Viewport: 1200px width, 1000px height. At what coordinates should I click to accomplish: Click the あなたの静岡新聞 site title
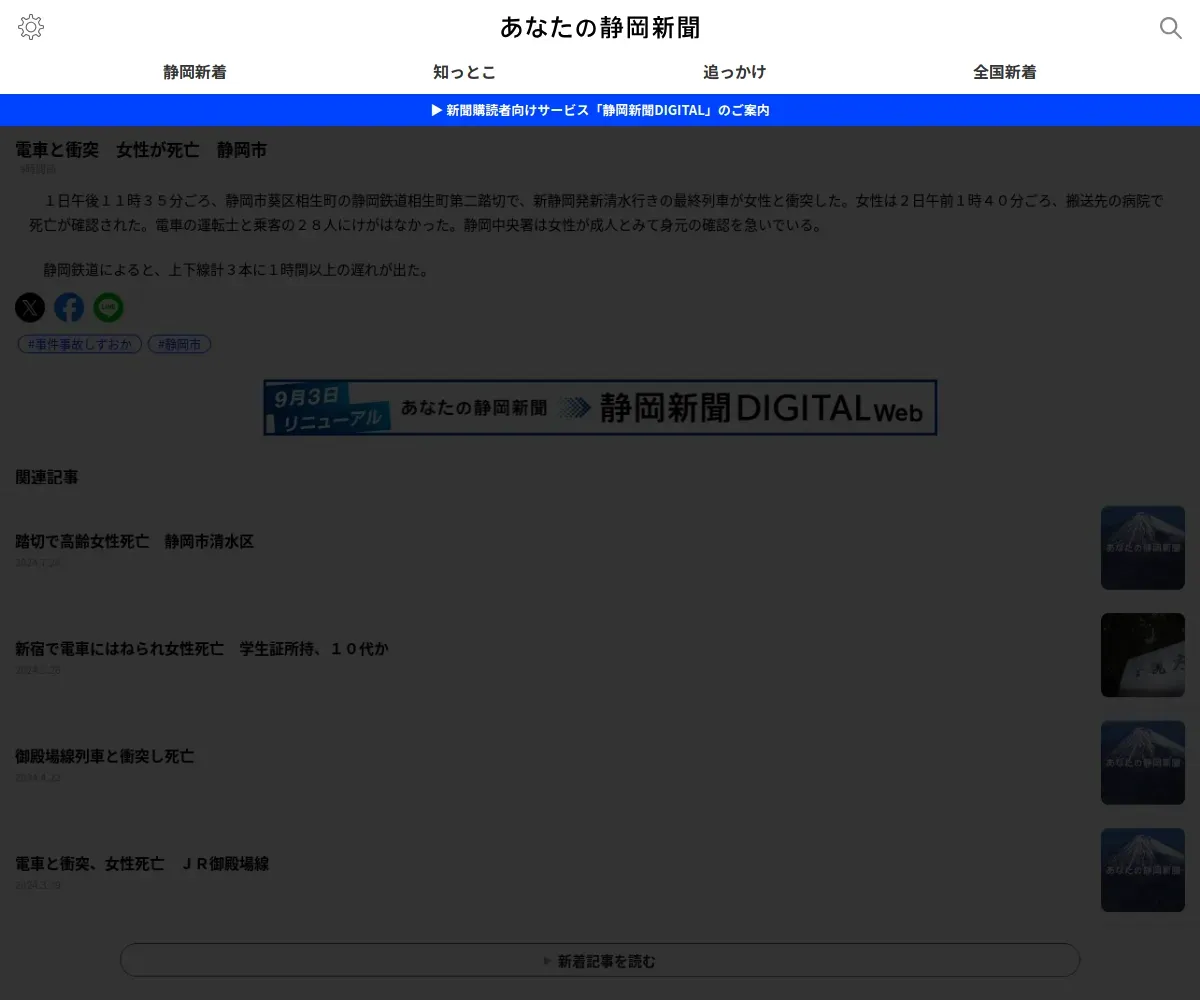tap(600, 27)
